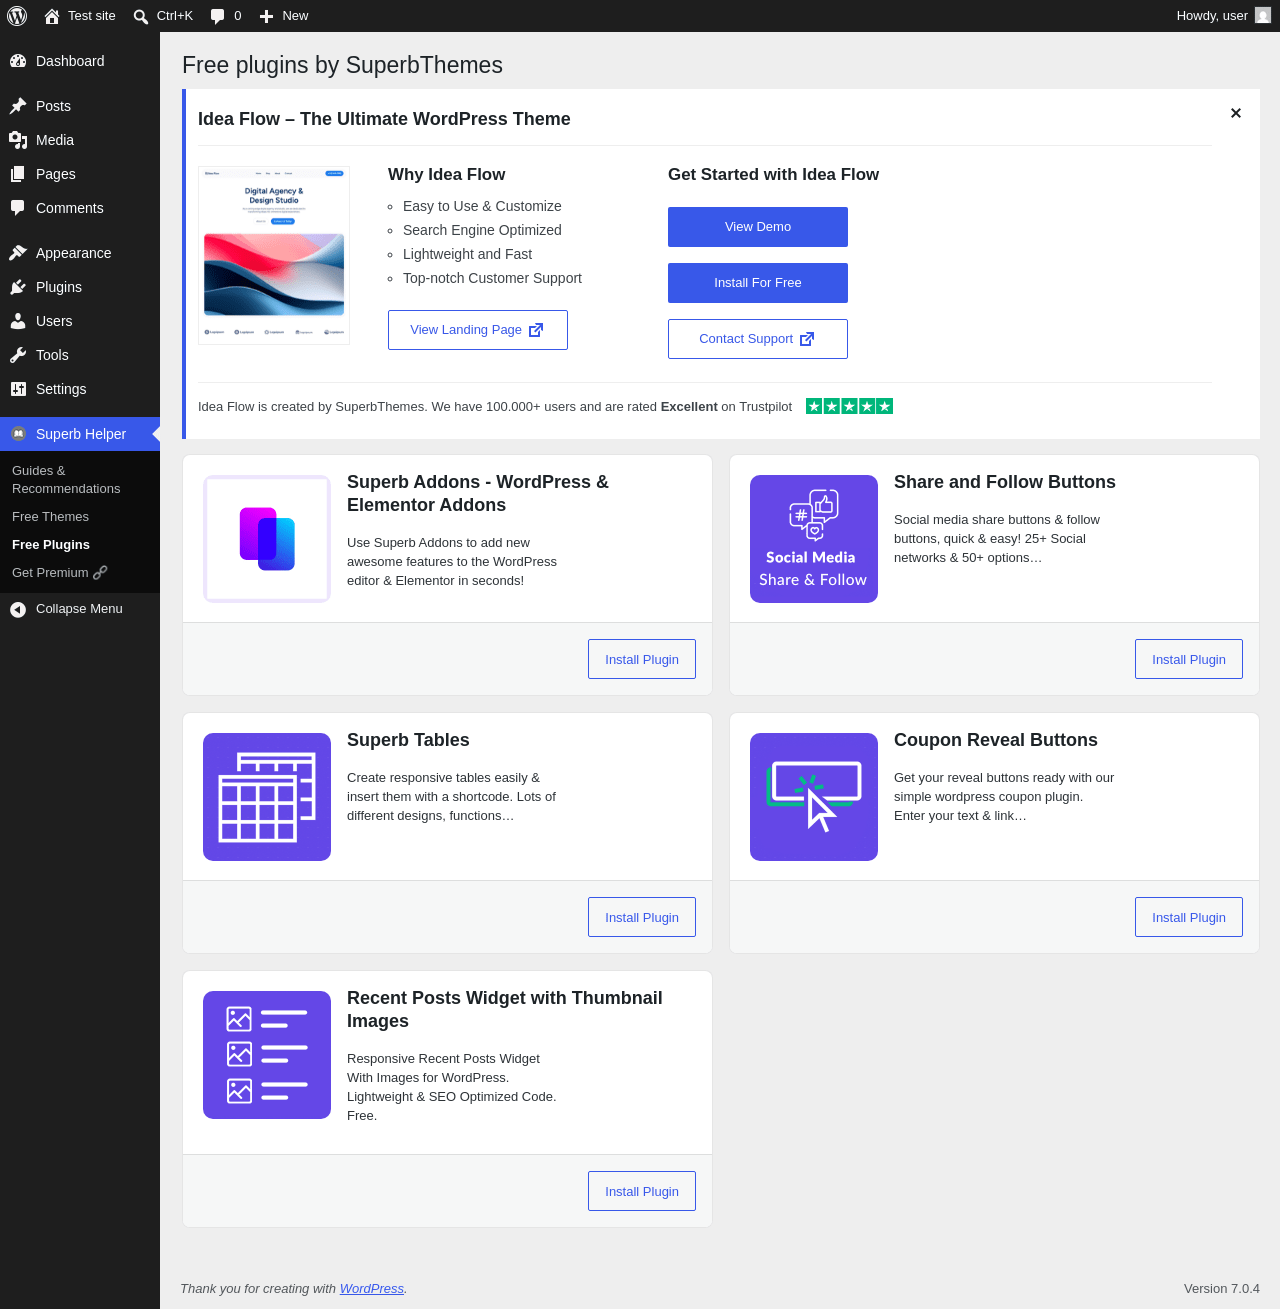Dismiss the Idea Flow notice banner
The image size is (1280, 1309).
1236,113
